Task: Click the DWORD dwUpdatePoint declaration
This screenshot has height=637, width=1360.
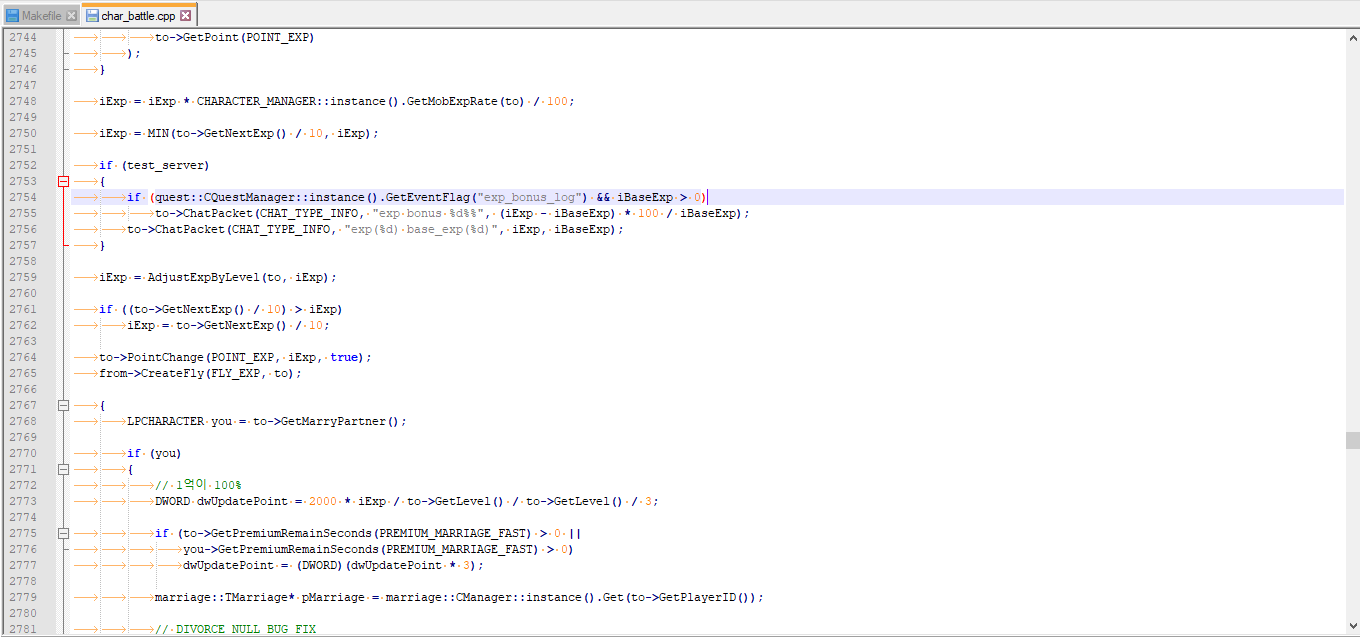Action: [x=407, y=501]
